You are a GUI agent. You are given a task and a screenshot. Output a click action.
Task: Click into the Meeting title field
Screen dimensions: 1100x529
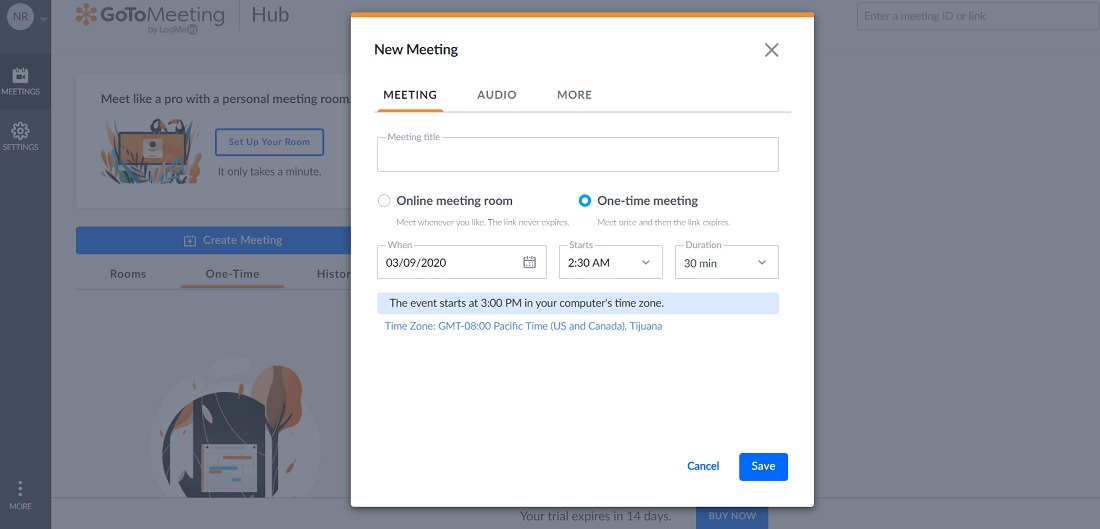tap(577, 156)
